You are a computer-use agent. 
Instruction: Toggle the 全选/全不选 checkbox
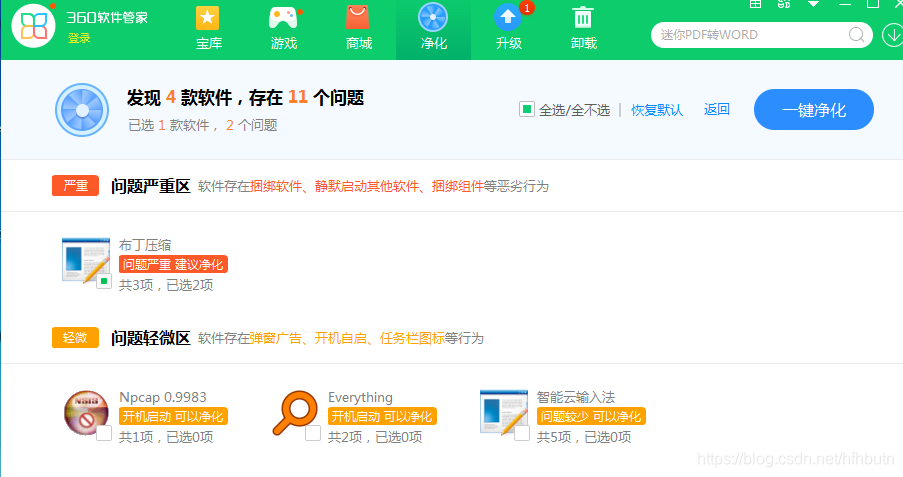coord(526,109)
